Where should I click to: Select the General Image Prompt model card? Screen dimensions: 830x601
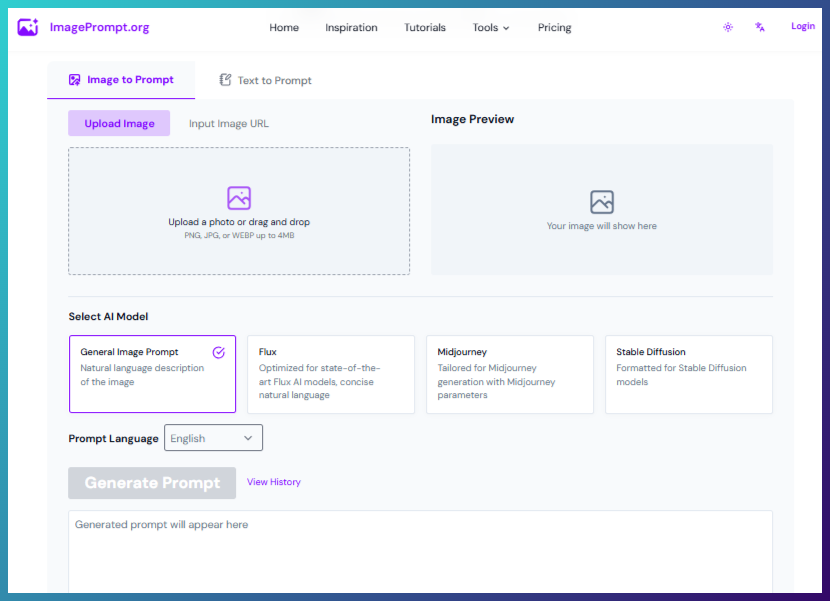[152, 374]
